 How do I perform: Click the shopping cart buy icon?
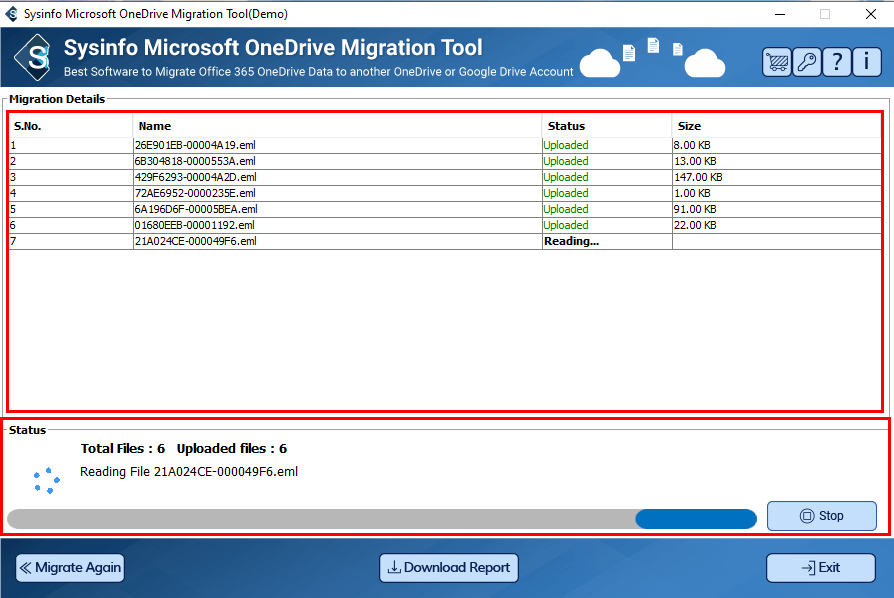(x=777, y=62)
